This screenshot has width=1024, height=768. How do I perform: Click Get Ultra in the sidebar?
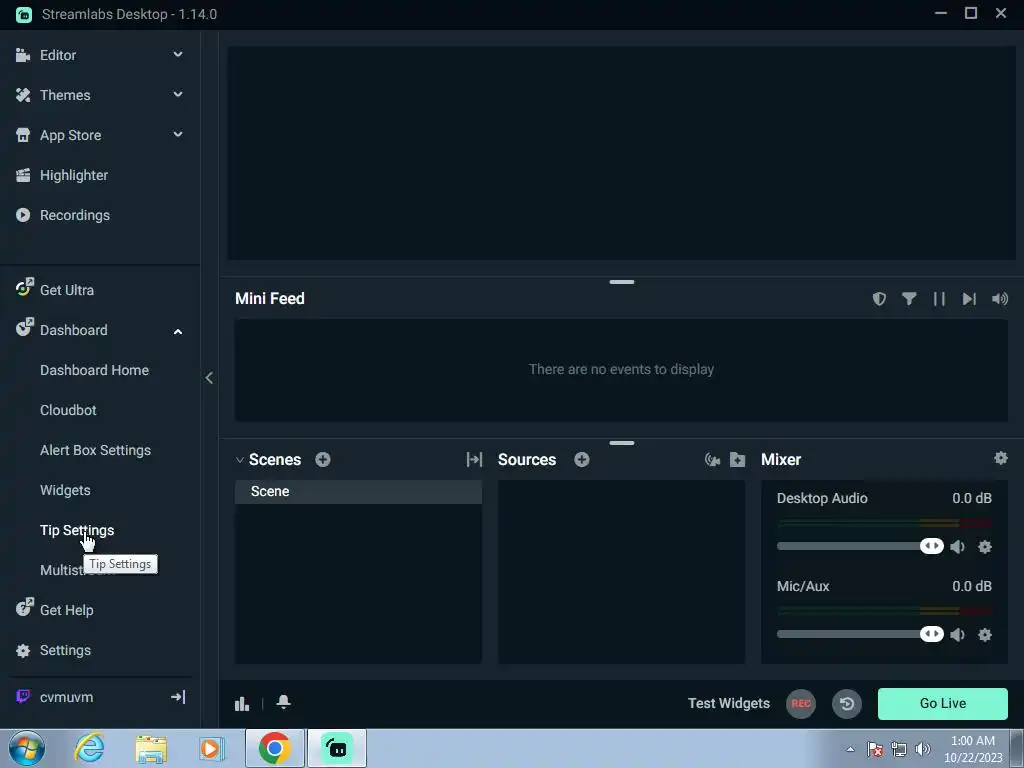click(x=67, y=290)
